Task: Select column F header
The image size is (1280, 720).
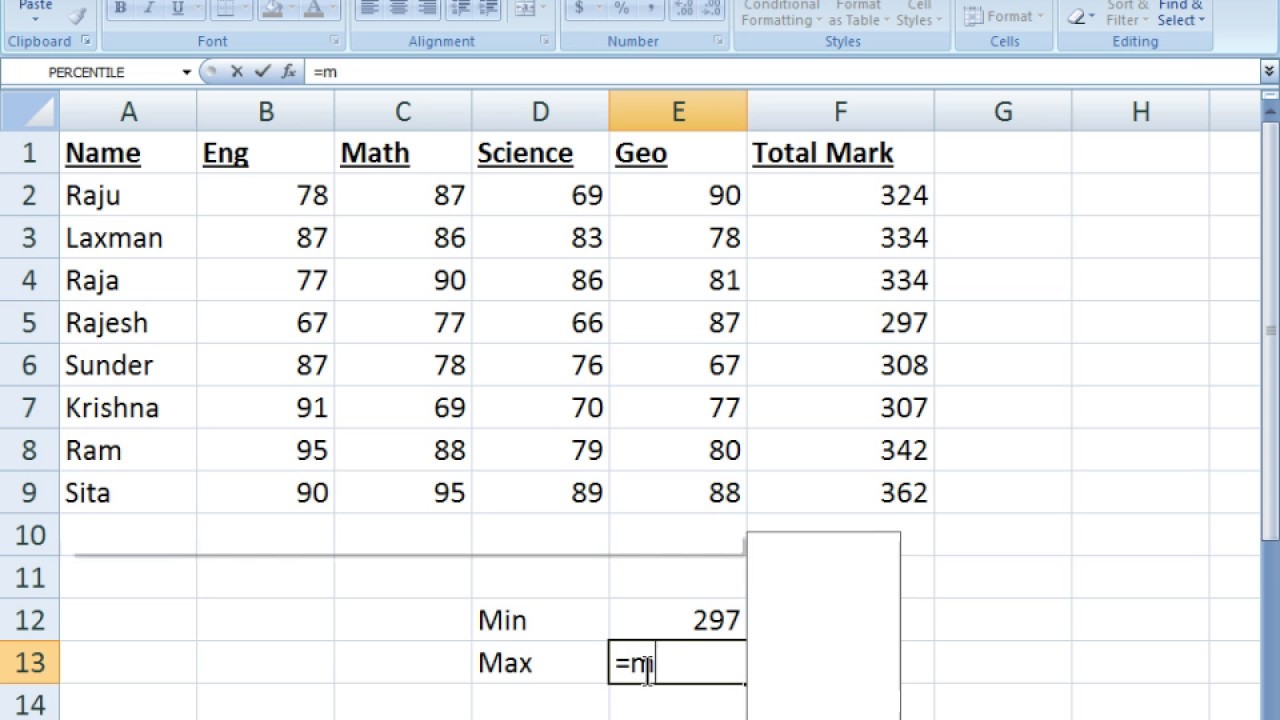Action: click(x=840, y=112)
